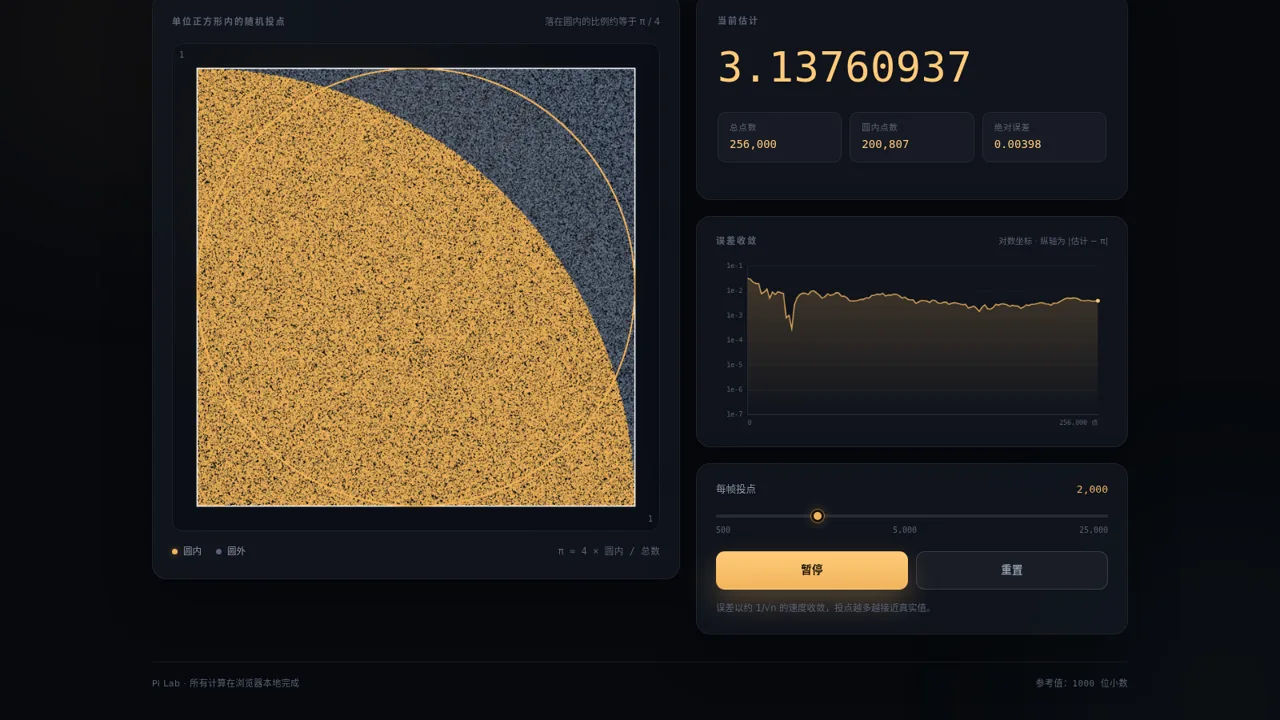Click the 25,000 end of the slider scale
This screenshot has height=720, width=1280.
pyautogui.click(x=1093, y=530)
